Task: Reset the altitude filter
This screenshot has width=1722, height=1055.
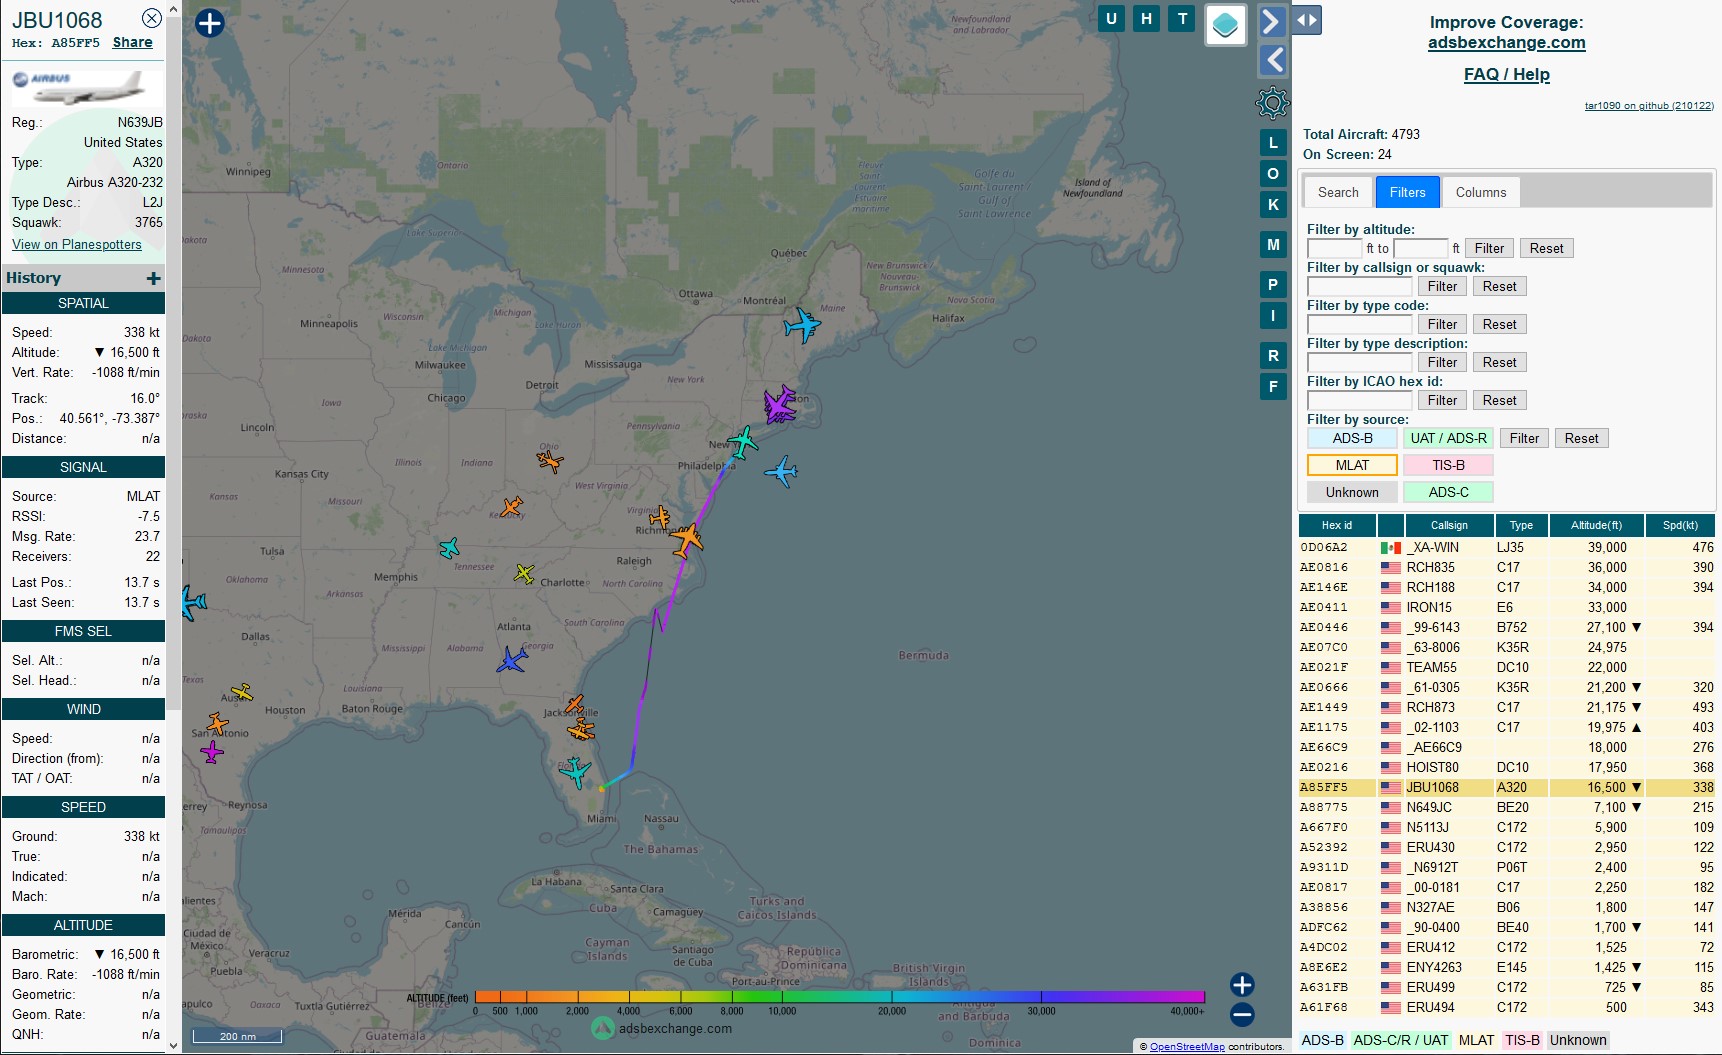Action: click(1546, 248)
